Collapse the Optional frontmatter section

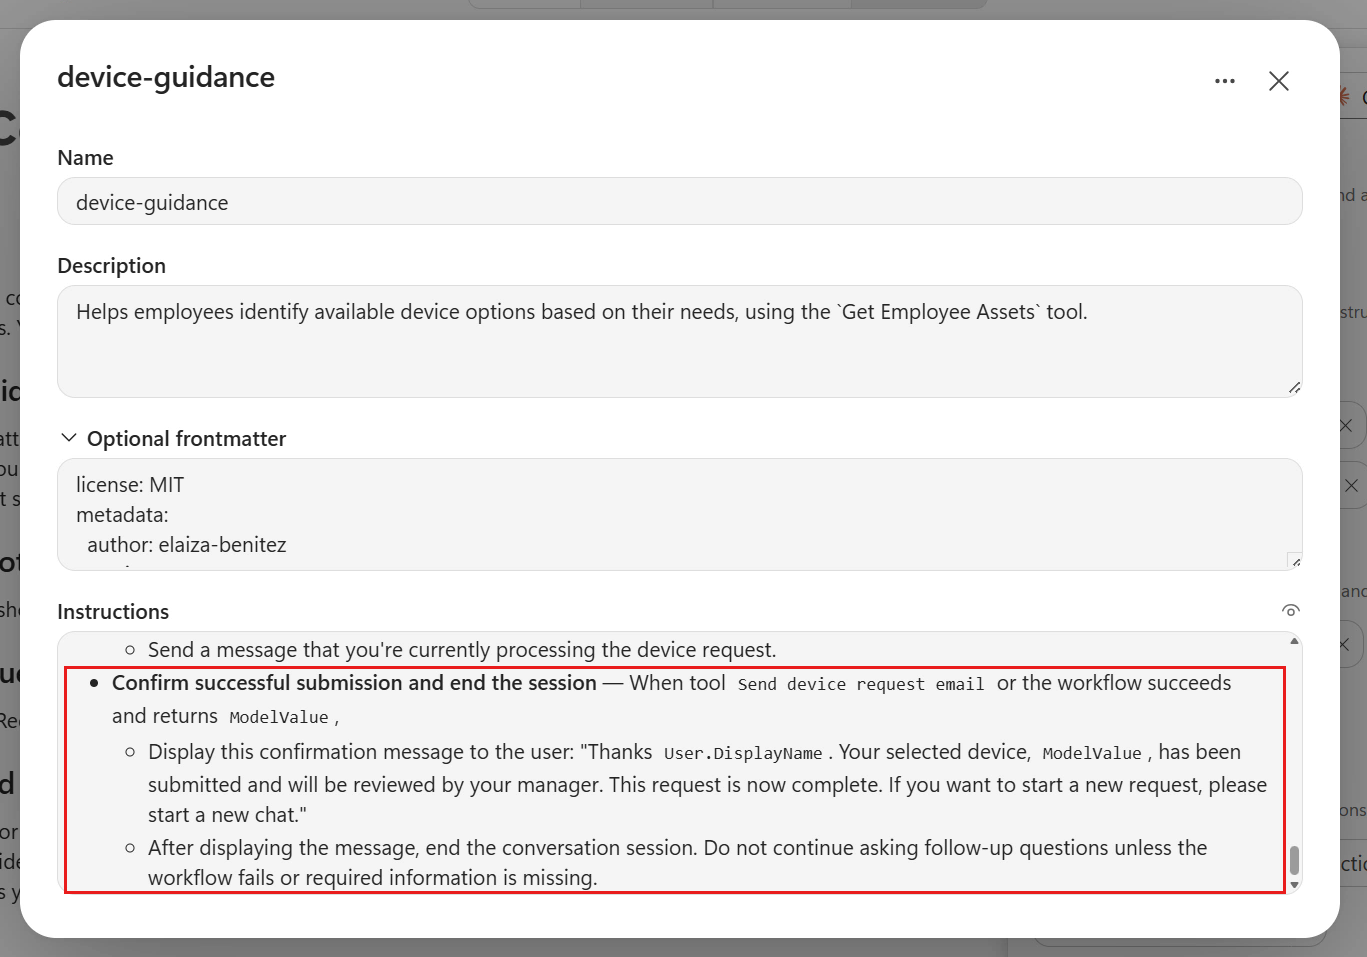(x=69, y=438)
